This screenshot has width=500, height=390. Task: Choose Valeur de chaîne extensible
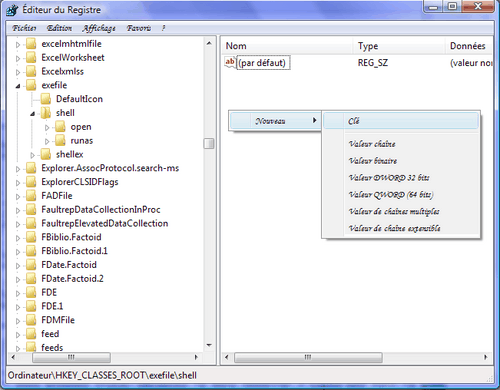pyautogui.click(x=401, y=228)
